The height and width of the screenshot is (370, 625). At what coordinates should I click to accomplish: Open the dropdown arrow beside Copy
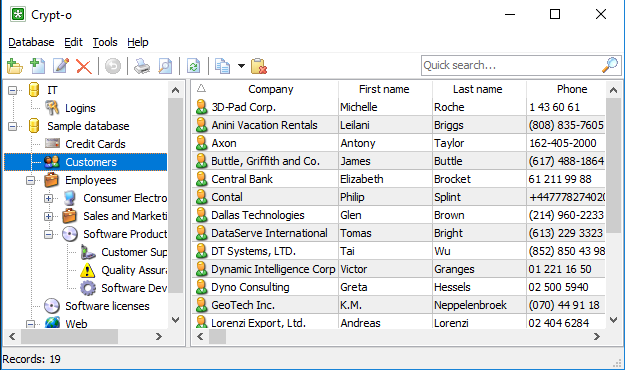pyautogui.click(x=241, y=66)
